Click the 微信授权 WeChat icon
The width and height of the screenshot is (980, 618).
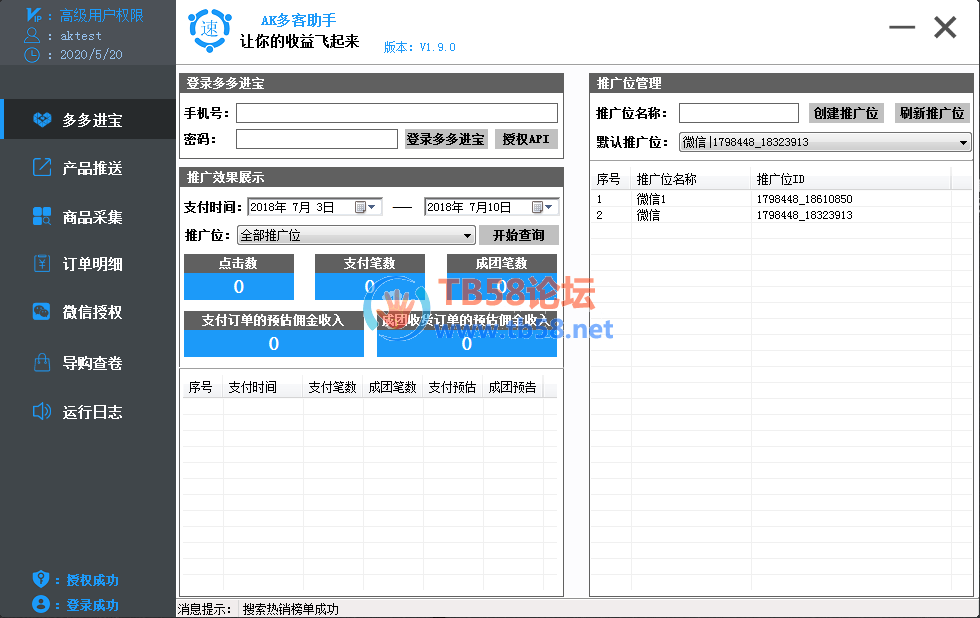pos(42,311)
